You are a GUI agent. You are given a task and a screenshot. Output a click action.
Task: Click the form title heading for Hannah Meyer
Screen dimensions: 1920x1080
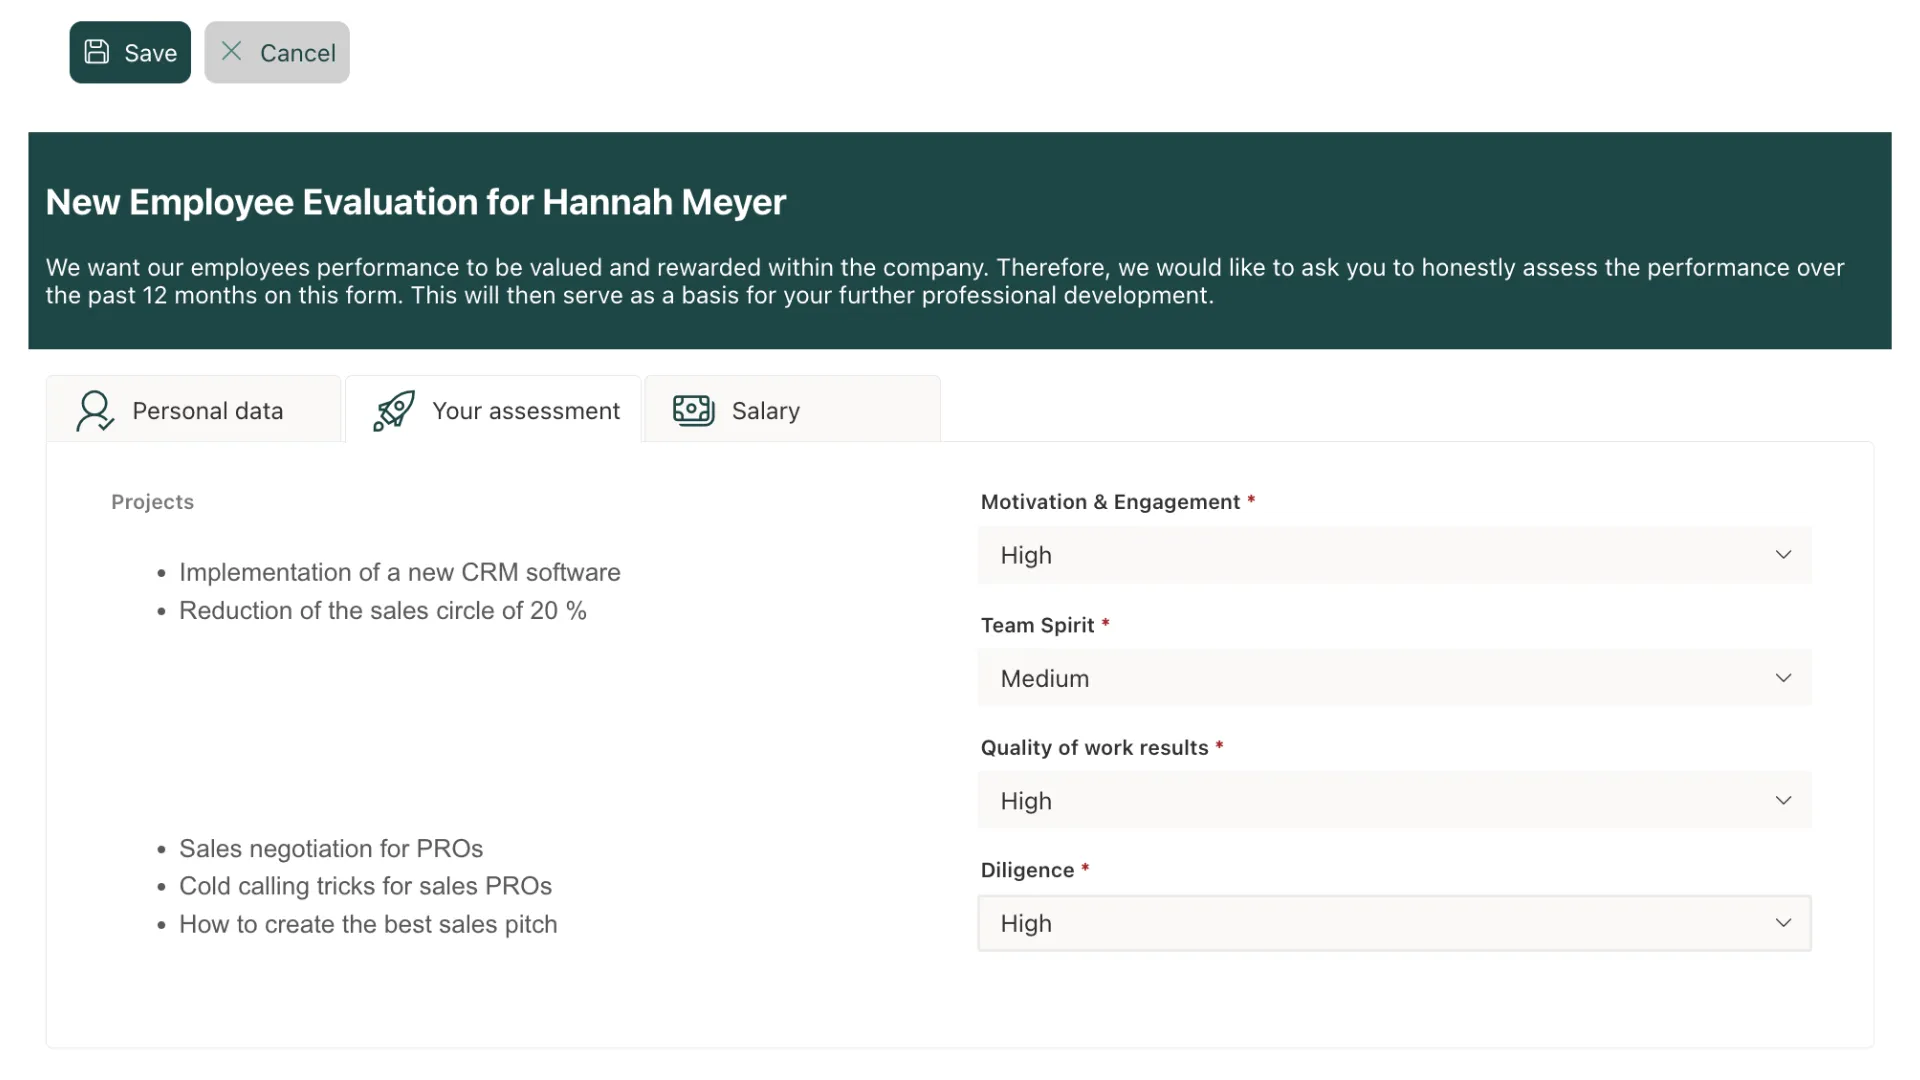point(415,202)
